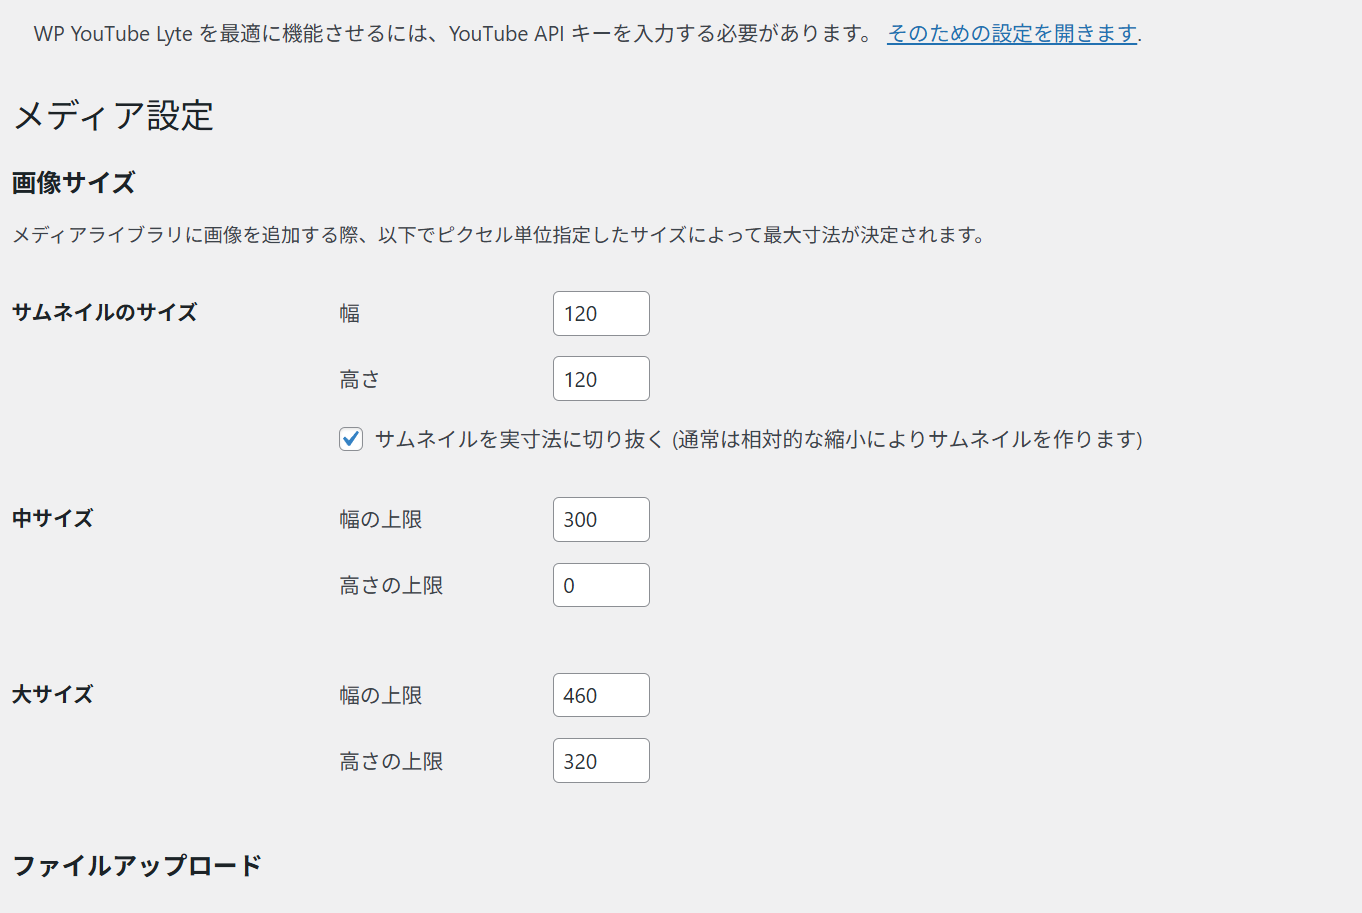The height and width of the screenshot is (913, 1362).
Task: Click the ファイルアップロード section heading
Action: (x=137, y=865)
